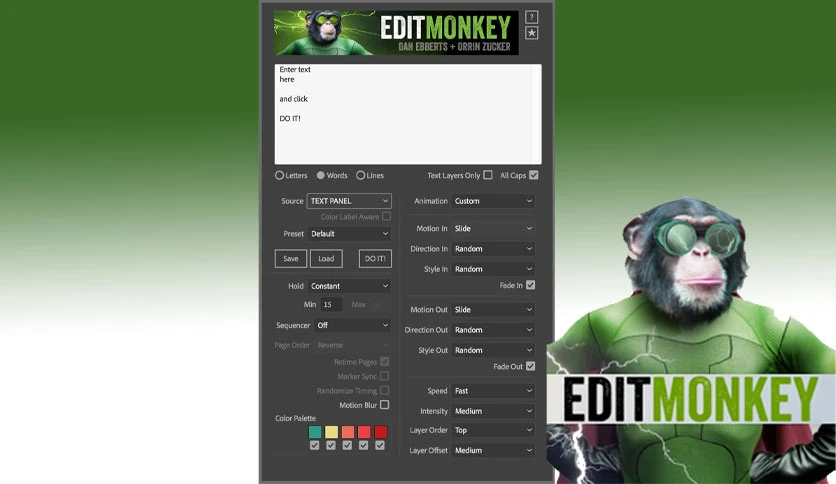Open the Sequencer Off dropdown
Image resolution: width=836 pixels, height=484 pixels.
pyautogui.click(x=352, y=325)
